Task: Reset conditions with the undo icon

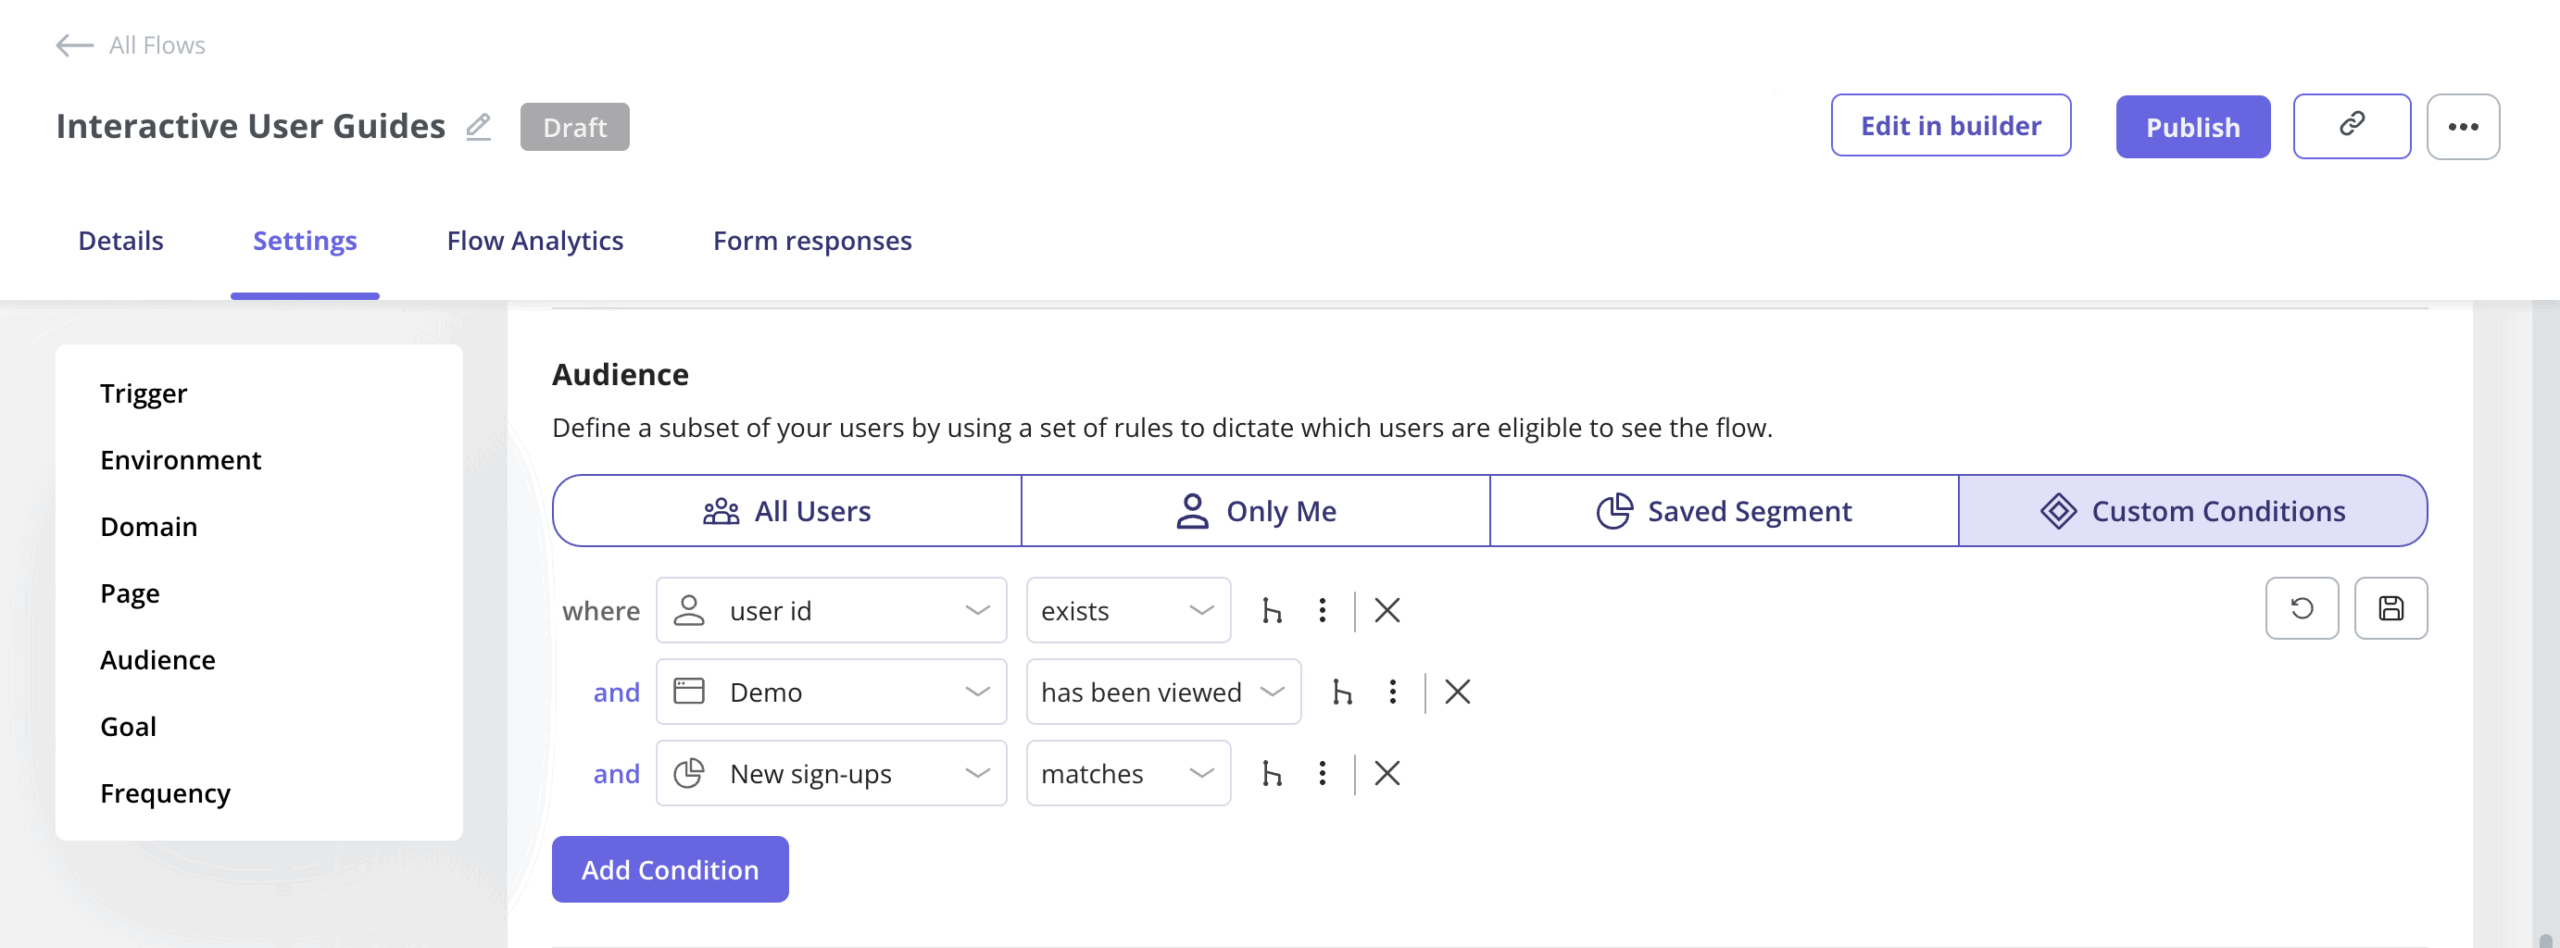Action: point(2302,608)
